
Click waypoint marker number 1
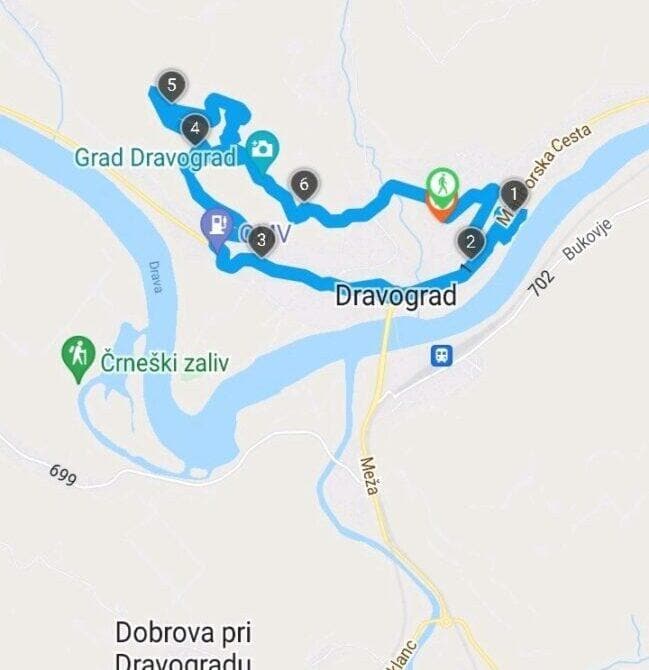tap(514, 194)
